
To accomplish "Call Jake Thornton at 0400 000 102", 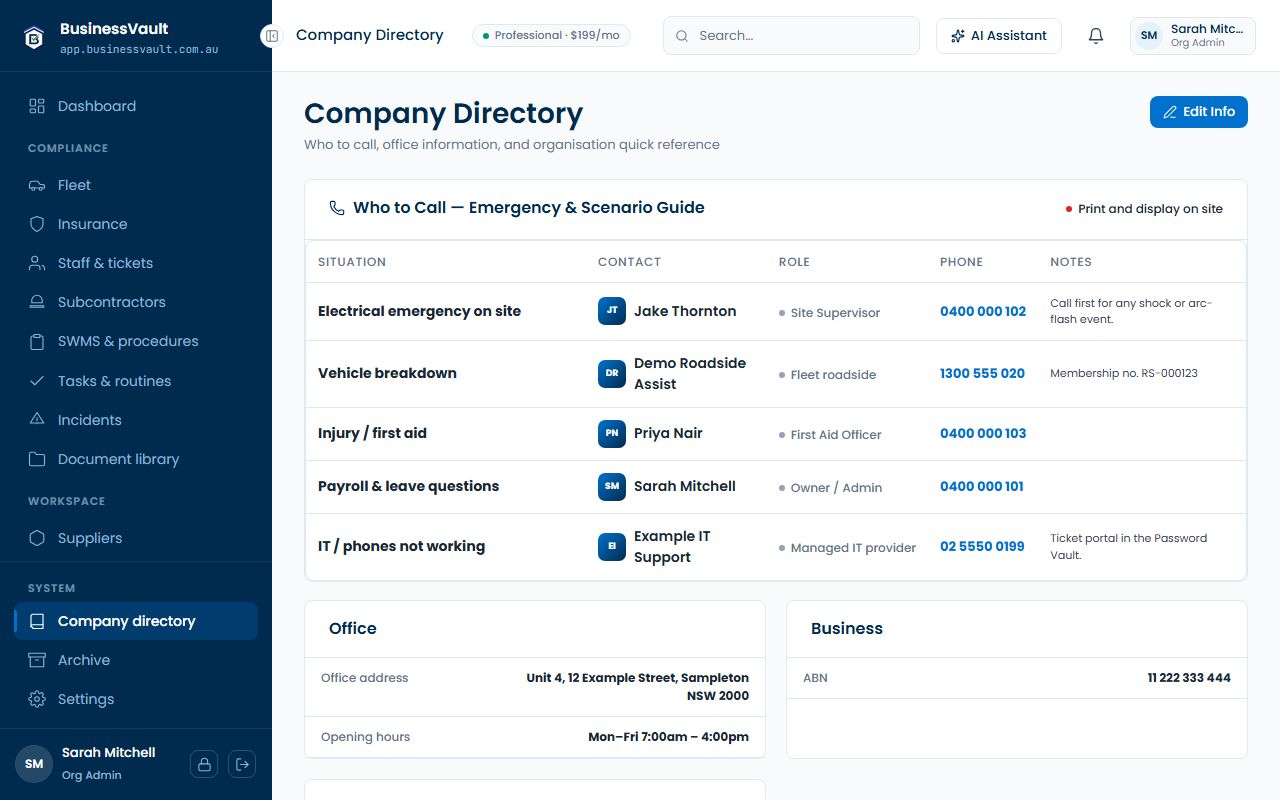I will (983, 311).
